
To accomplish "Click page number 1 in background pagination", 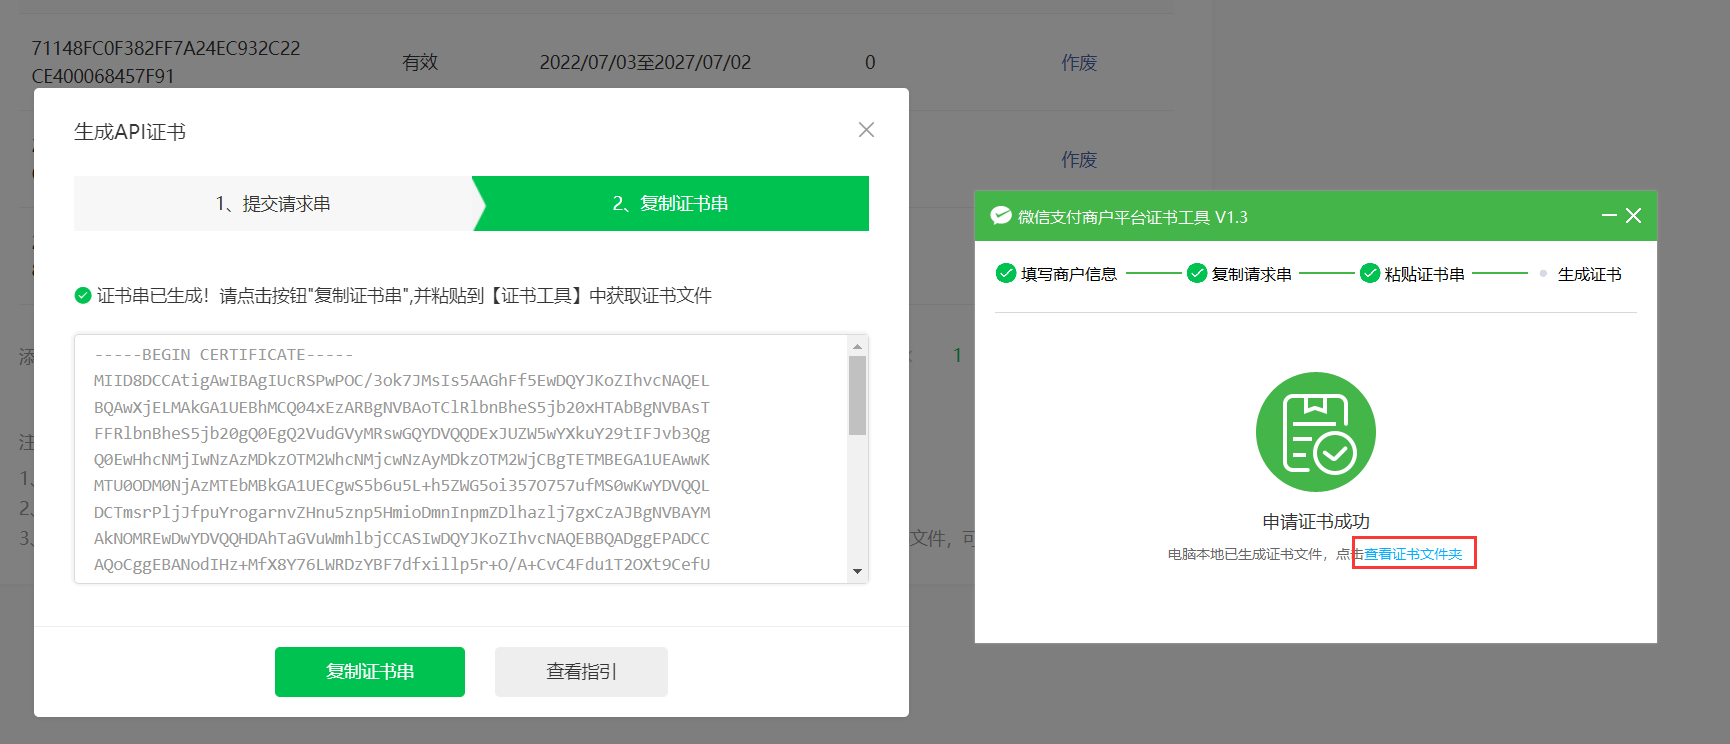I will point(957,355).
